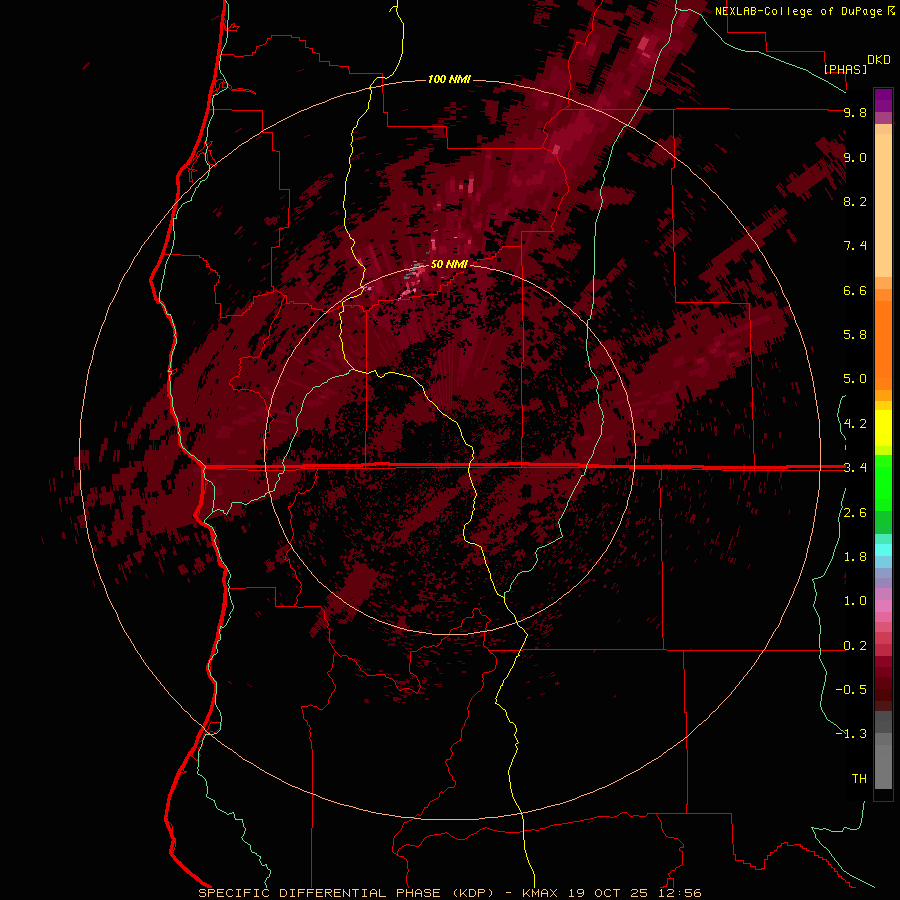Click the "DKD" product label

pos(878,59)
